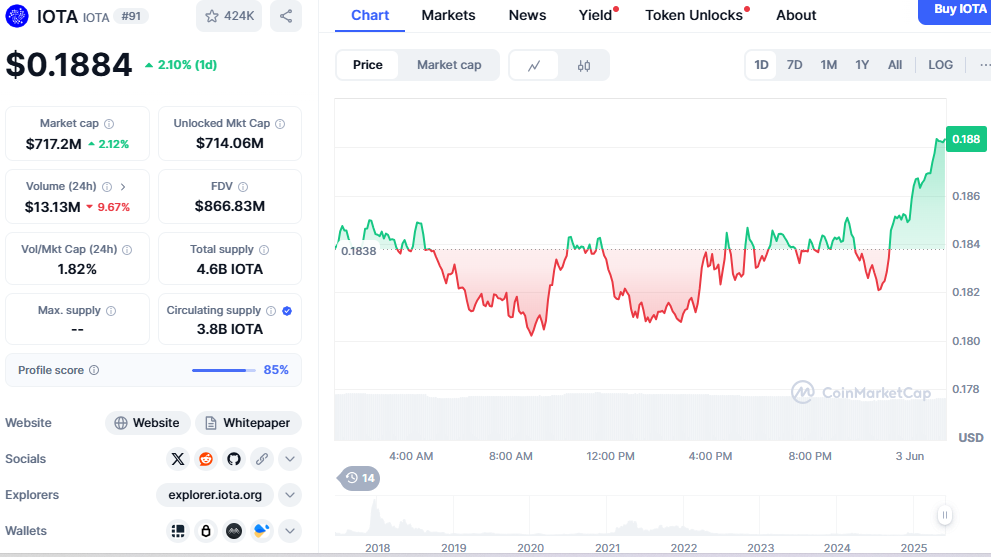Set chart range to 1Y
This screenshot has height=557, width=991.
[x=862, y=65]
